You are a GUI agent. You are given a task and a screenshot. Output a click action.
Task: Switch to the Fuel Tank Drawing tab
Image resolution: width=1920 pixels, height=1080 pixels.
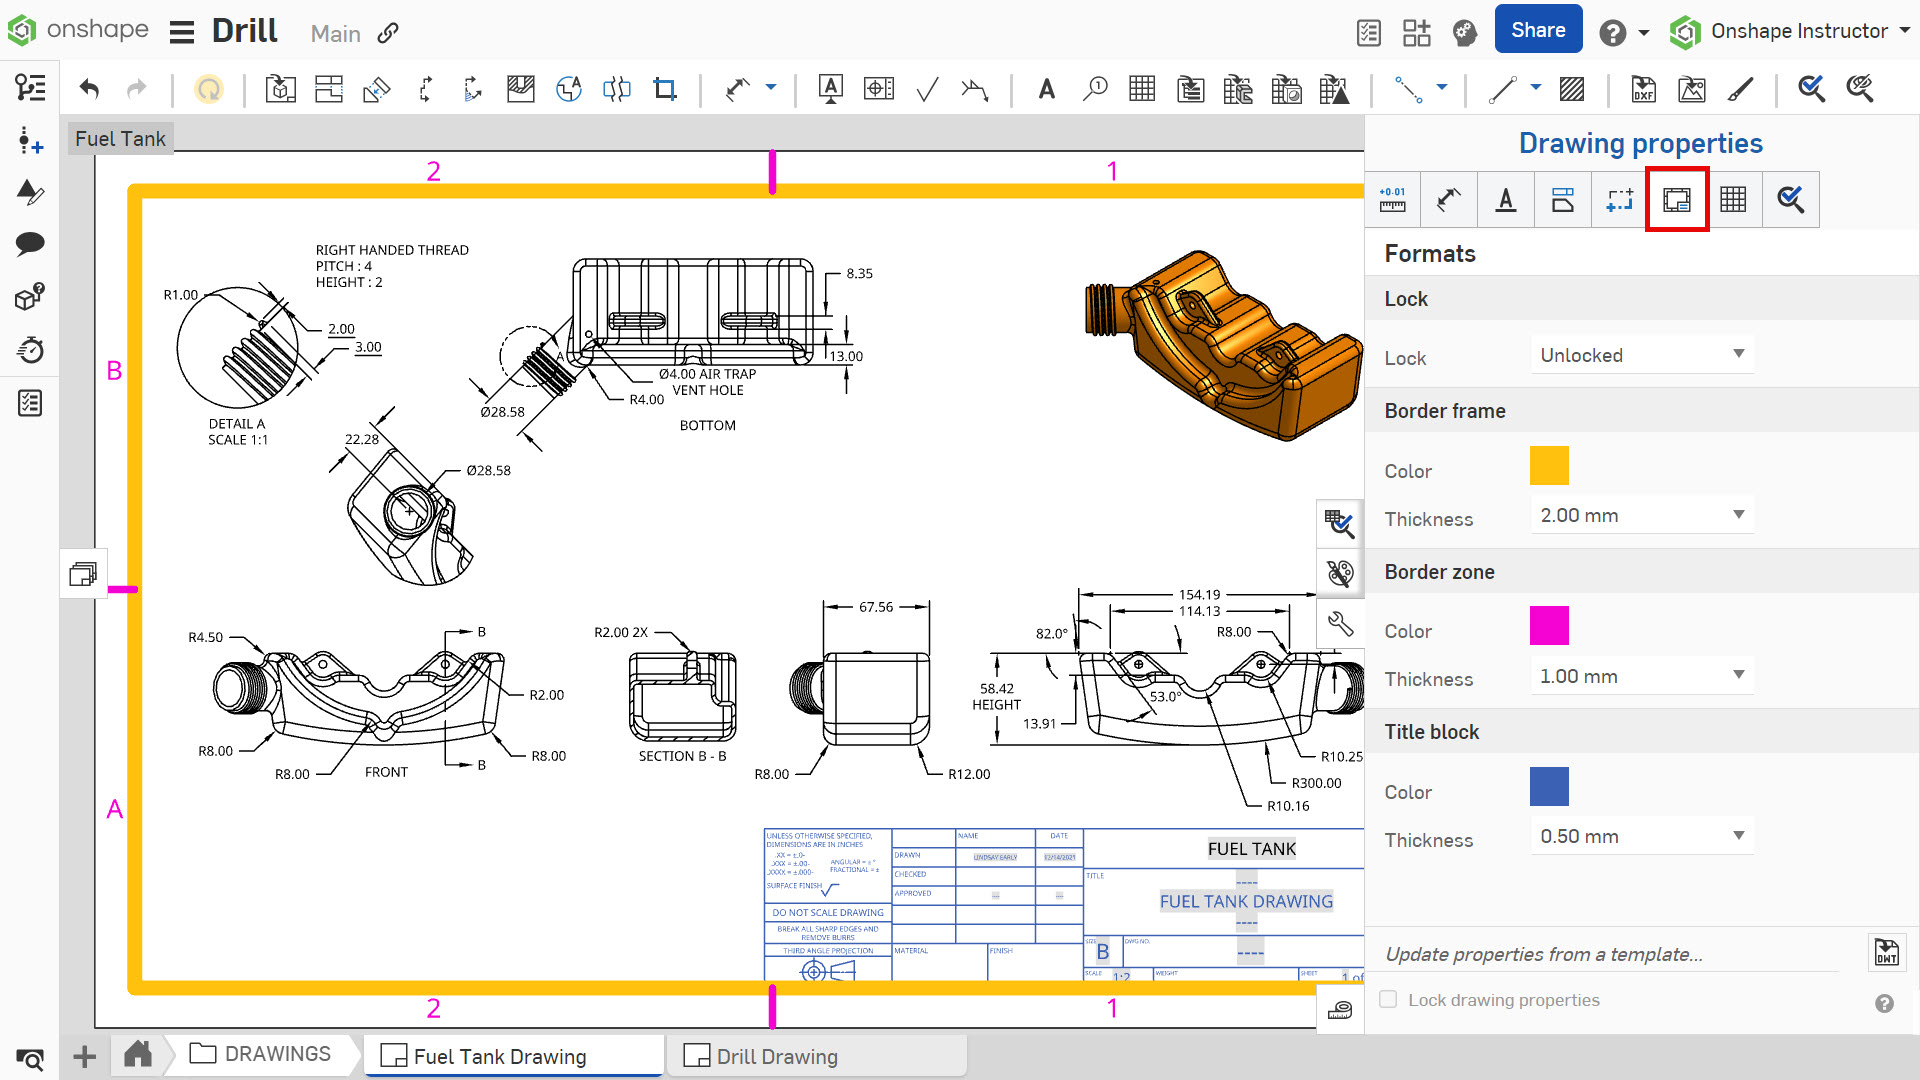tap(498, 1055)
